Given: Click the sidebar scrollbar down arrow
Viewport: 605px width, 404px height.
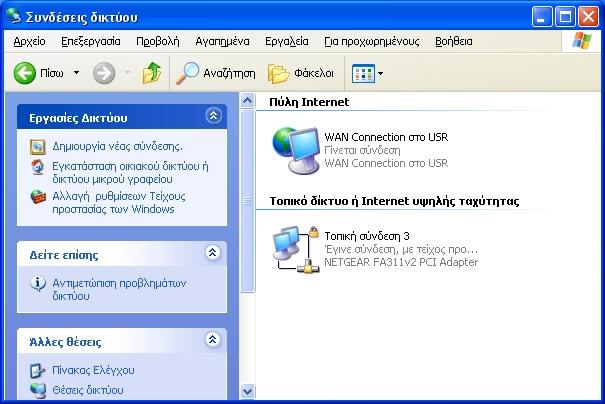Looking at the screenshot, I should coord(247,391).
